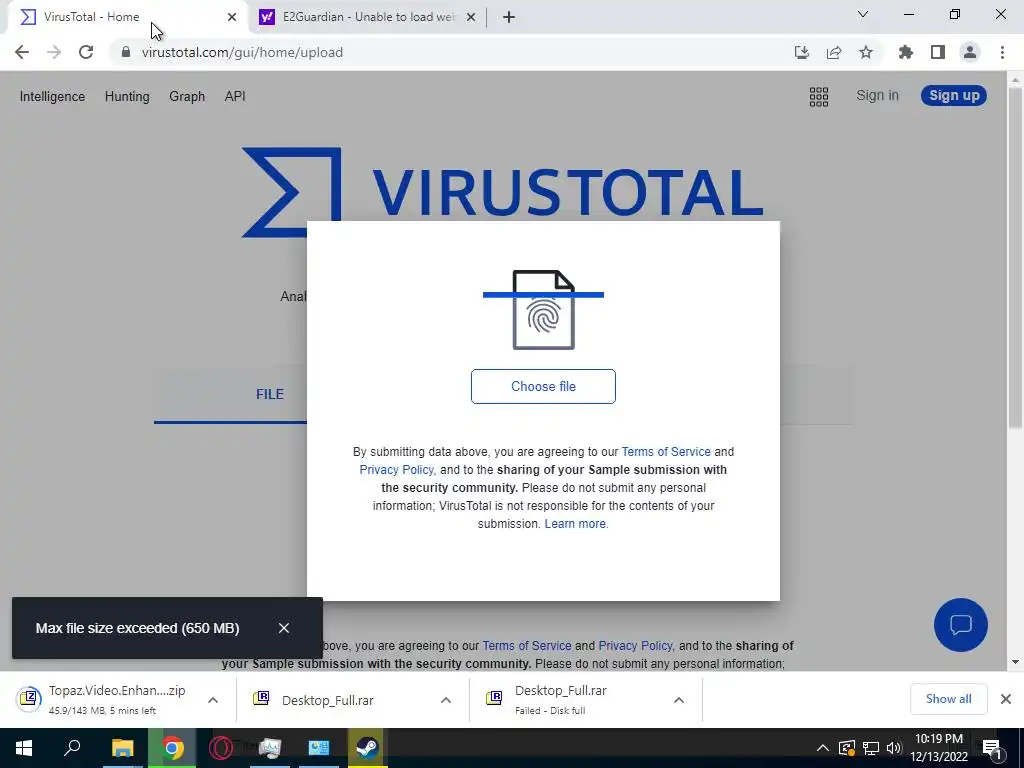Open the Chrome tab search chevron
The image size is (1024, 768).
(863, 14)
